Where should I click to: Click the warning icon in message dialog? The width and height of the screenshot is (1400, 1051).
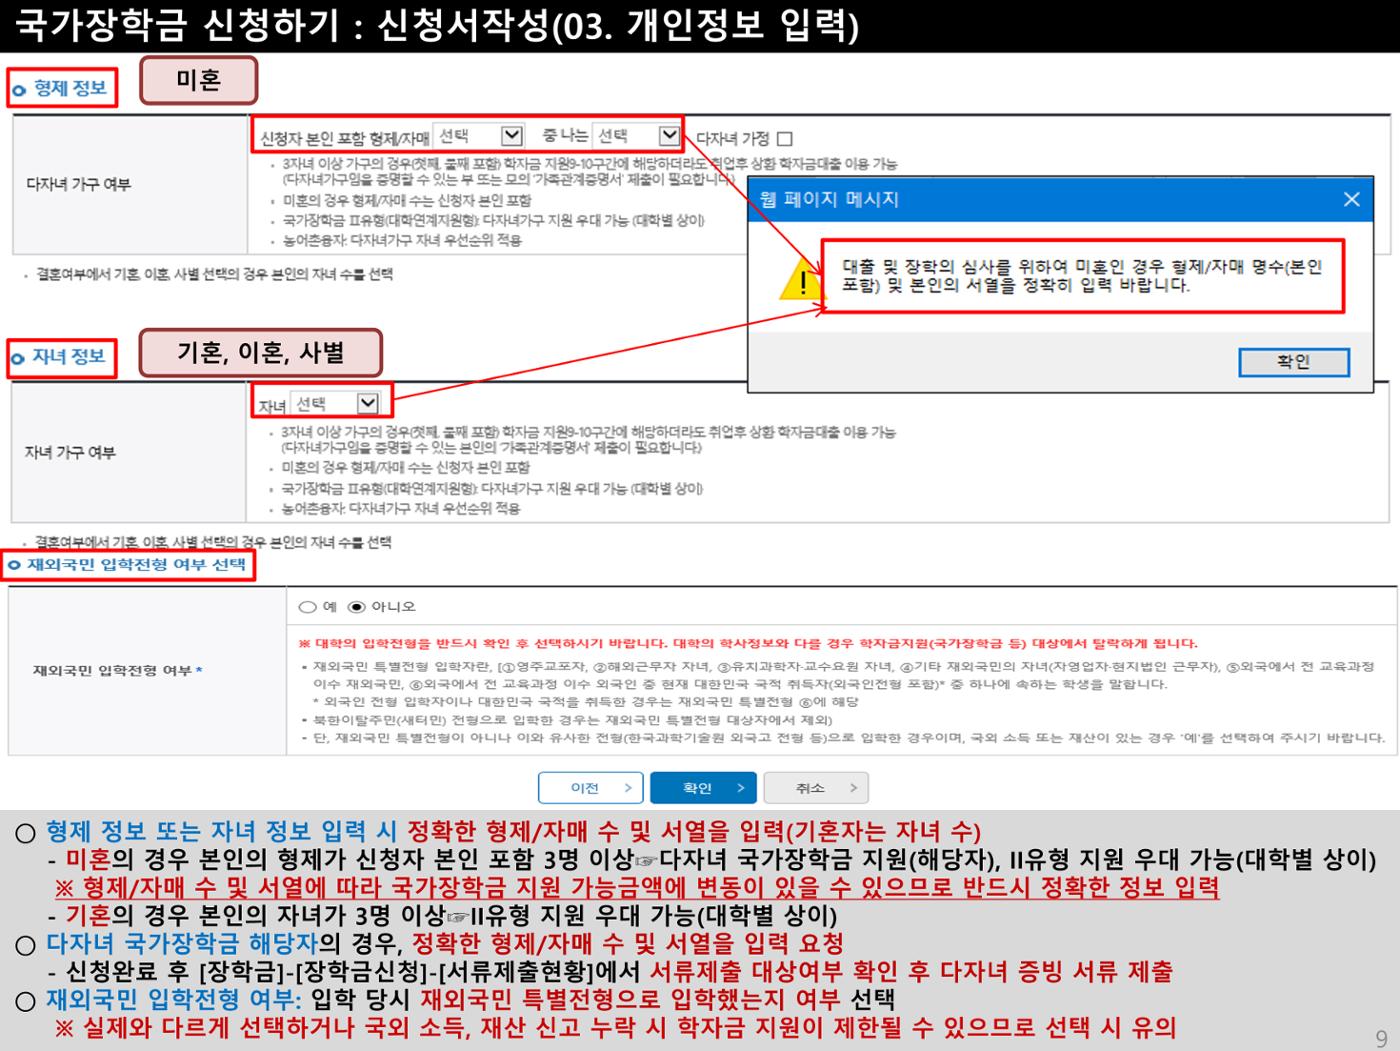click(800, 282)
